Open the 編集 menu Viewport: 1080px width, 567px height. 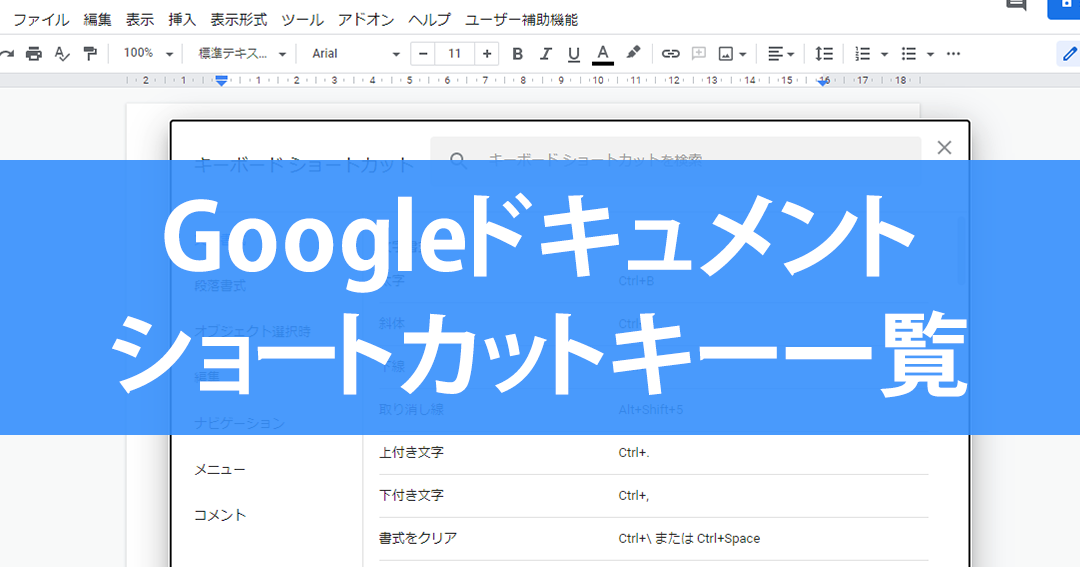click(97, 20)
